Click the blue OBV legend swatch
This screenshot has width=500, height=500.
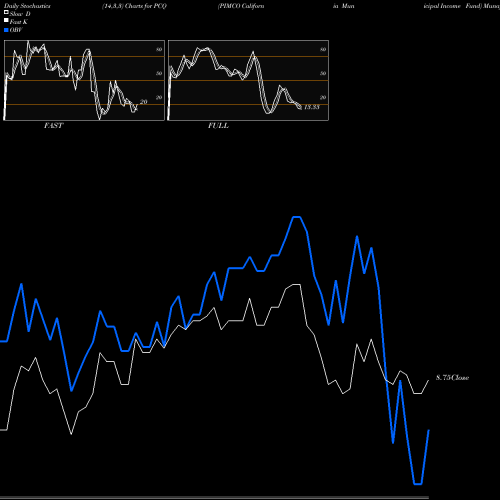coord(6,30)
